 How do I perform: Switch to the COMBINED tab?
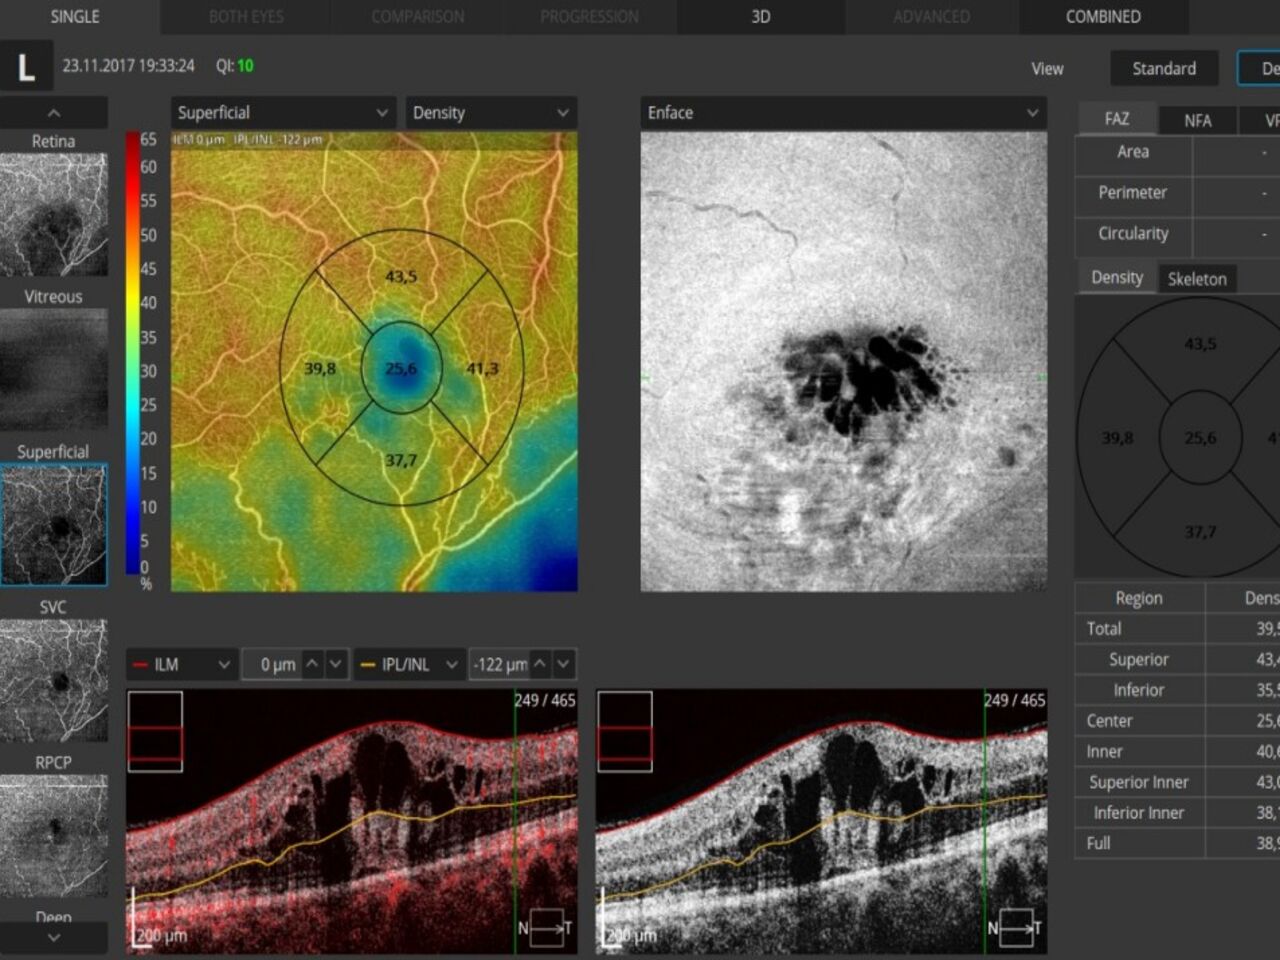pyautogui.click(x=1103, y=17)
